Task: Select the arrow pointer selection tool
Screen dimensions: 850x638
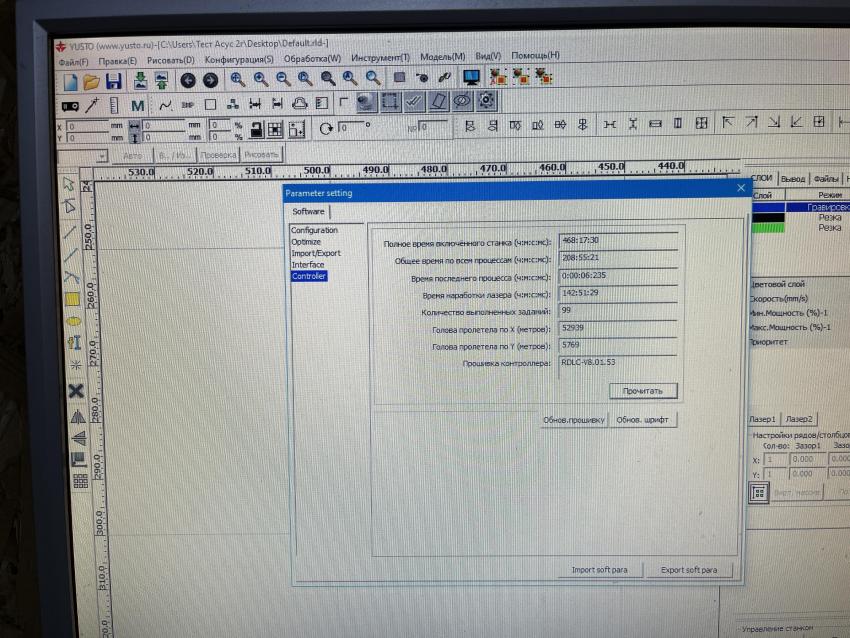Action: click(68, 184)
